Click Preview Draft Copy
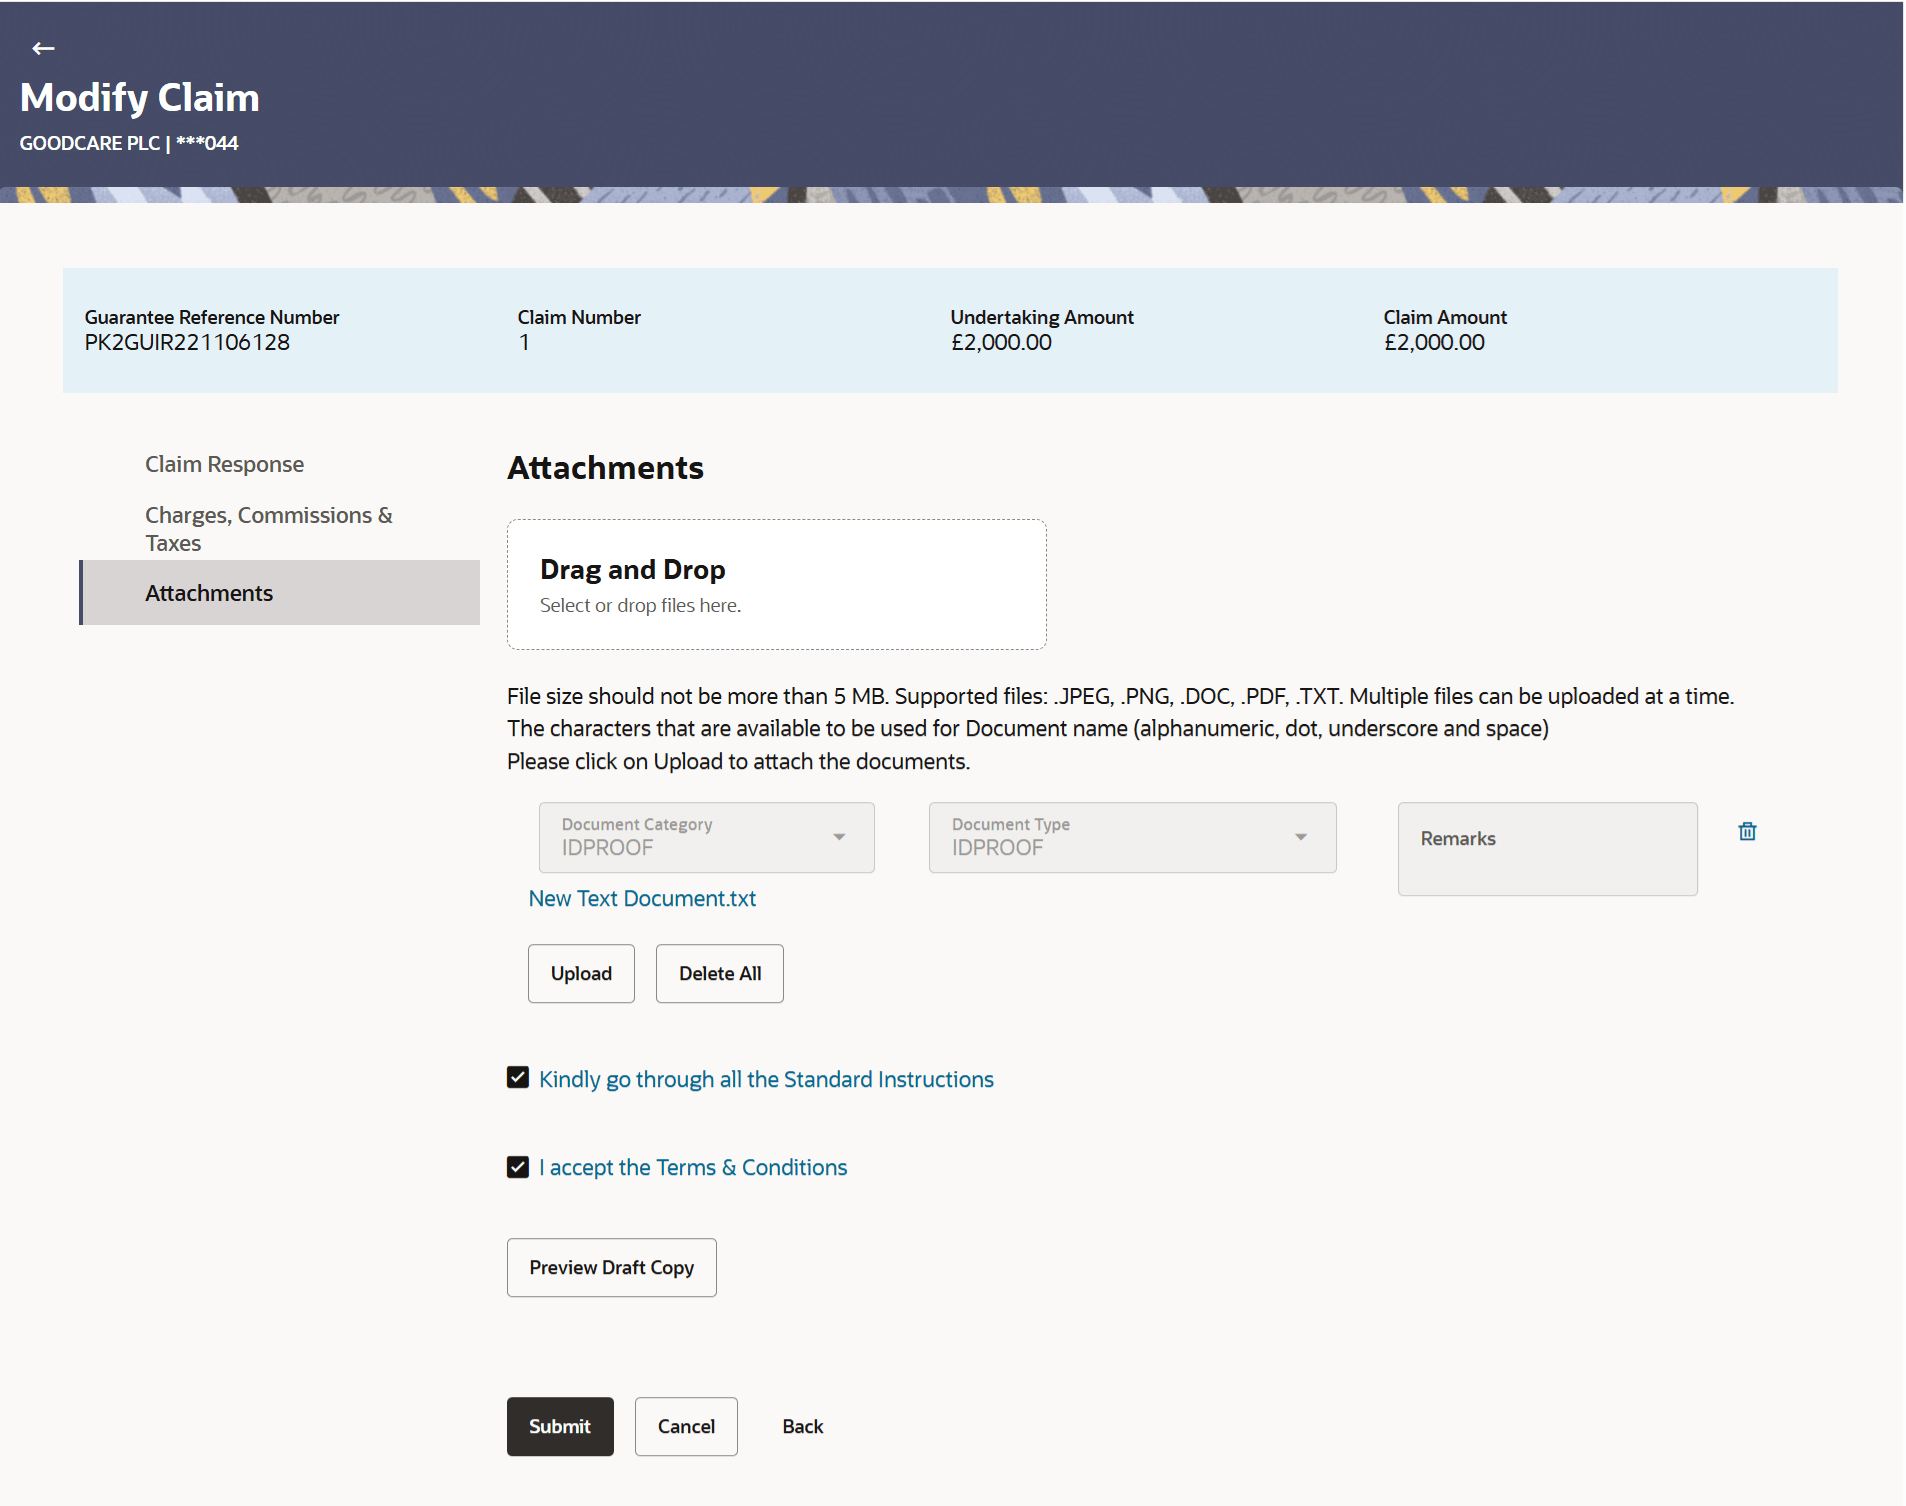The width and height of the screenshot is (1906, 1506). point(611,1267)
